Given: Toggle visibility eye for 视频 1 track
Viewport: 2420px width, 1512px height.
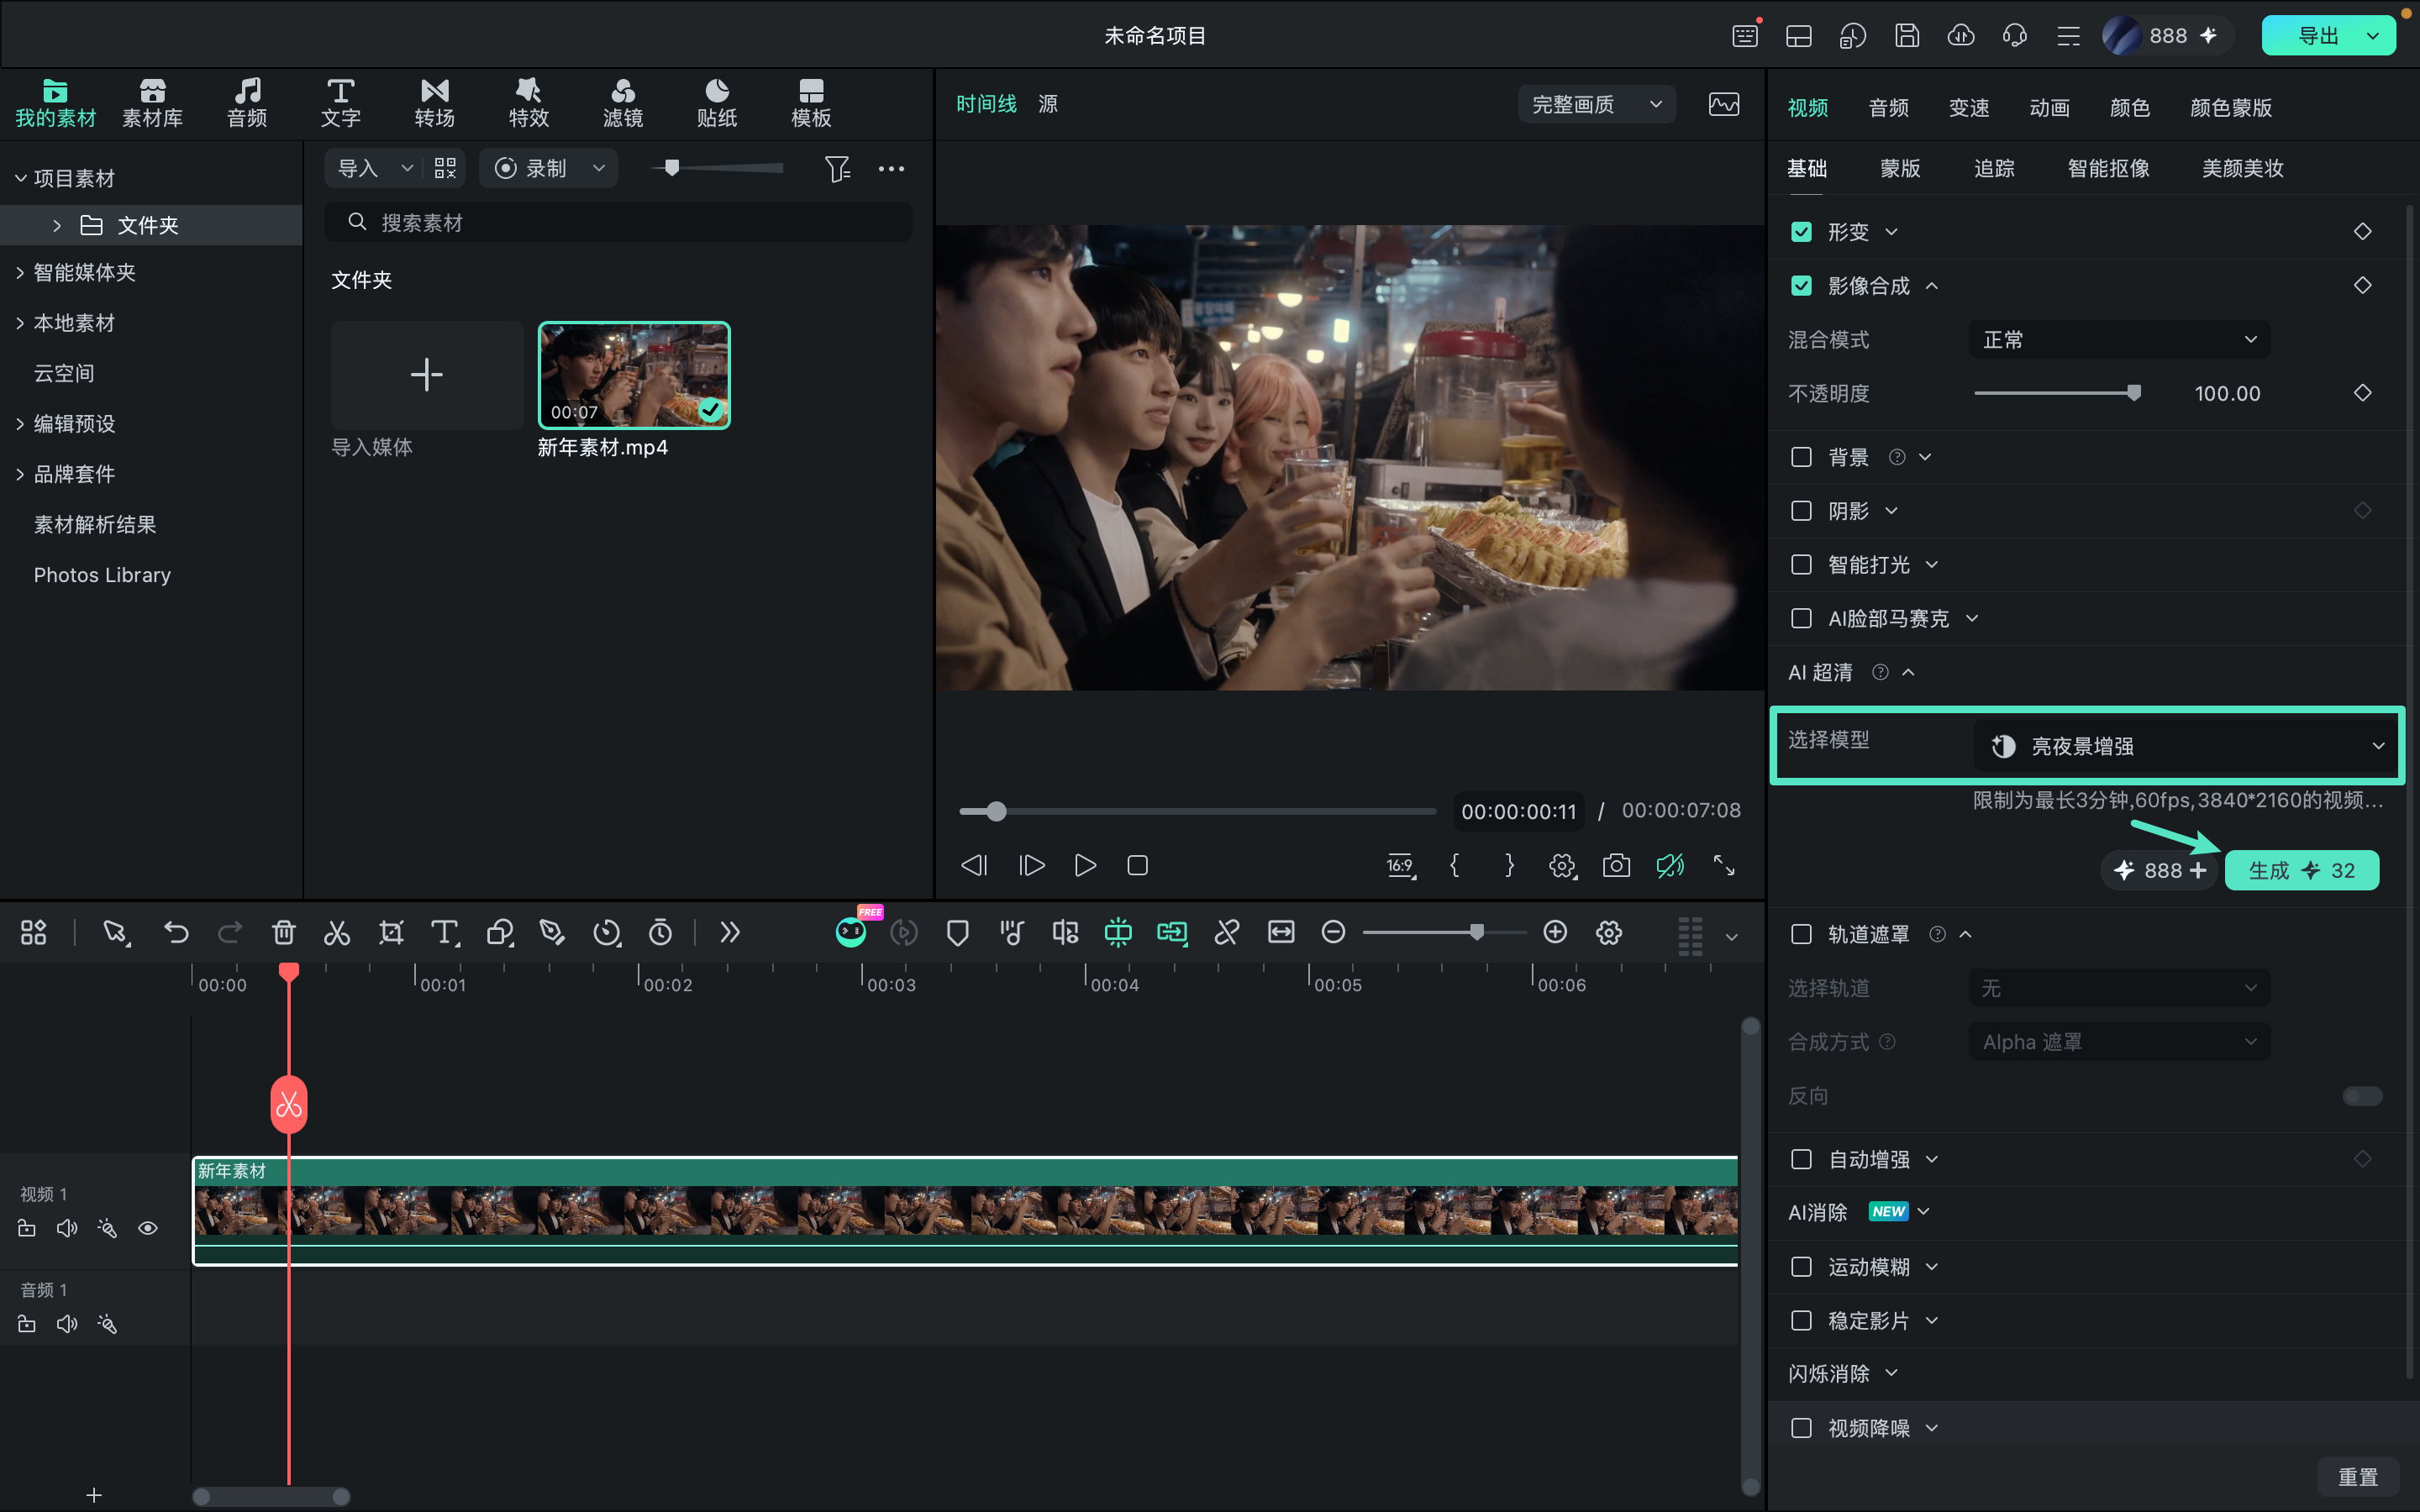Looking at the screenshot, I should click(x=148, y=1228).
